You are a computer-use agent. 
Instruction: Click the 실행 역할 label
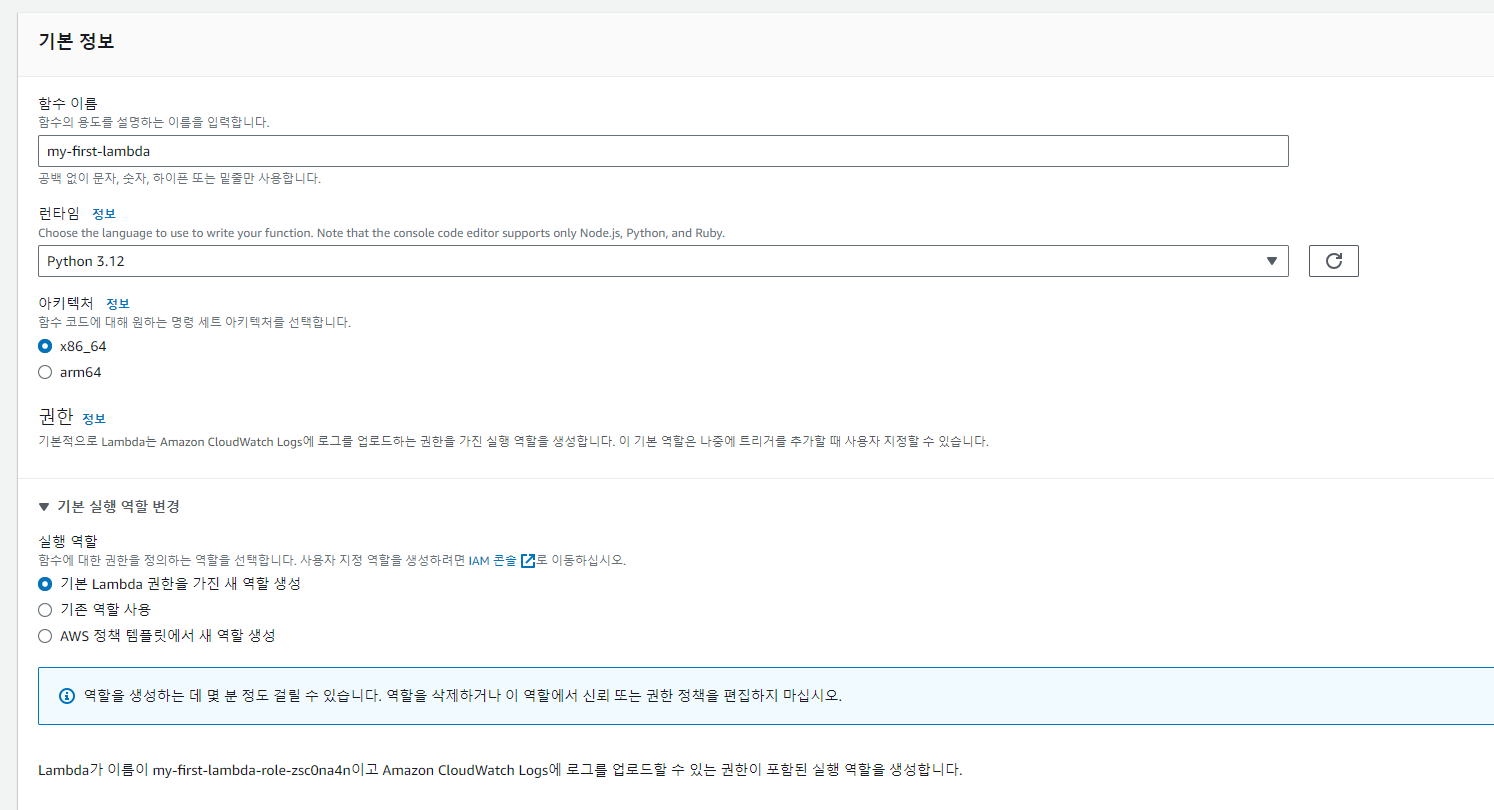[67, 541]
